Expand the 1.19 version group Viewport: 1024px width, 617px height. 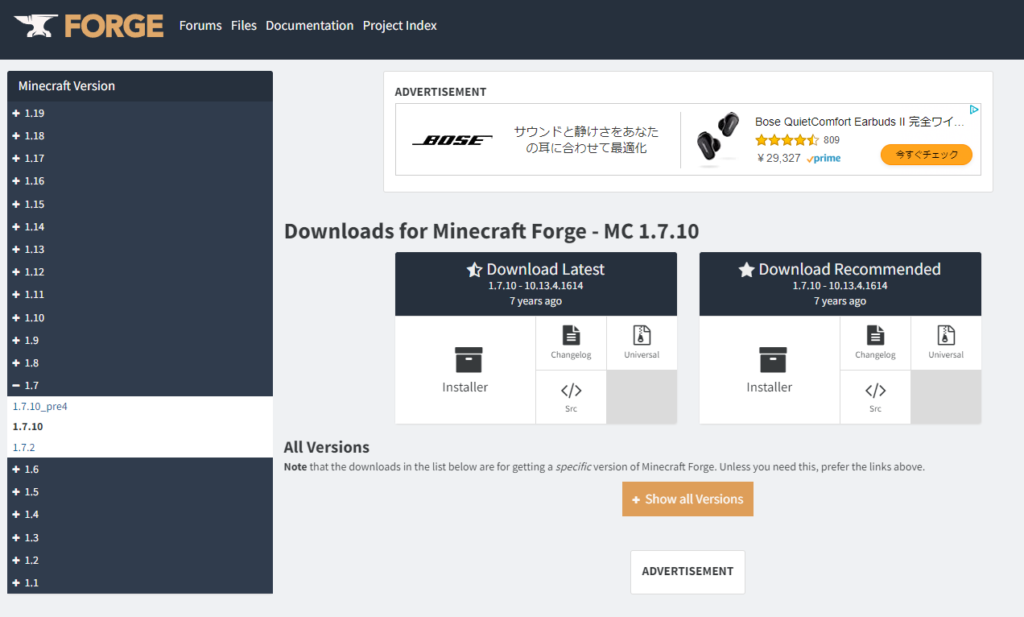140,113
